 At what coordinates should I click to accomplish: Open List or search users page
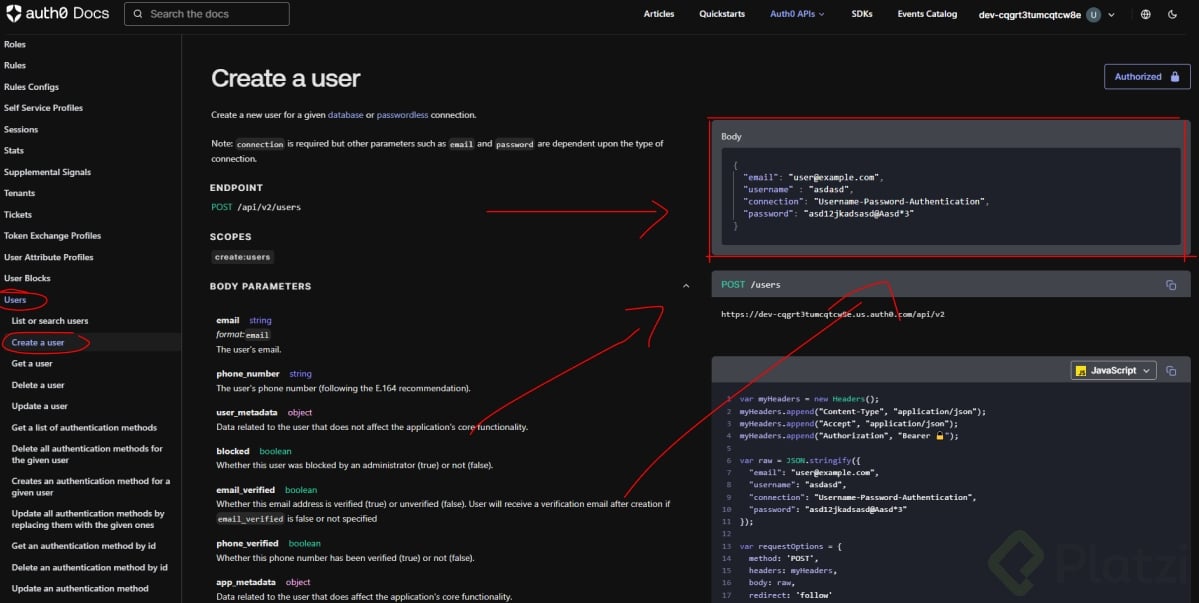tap(50, 321)
